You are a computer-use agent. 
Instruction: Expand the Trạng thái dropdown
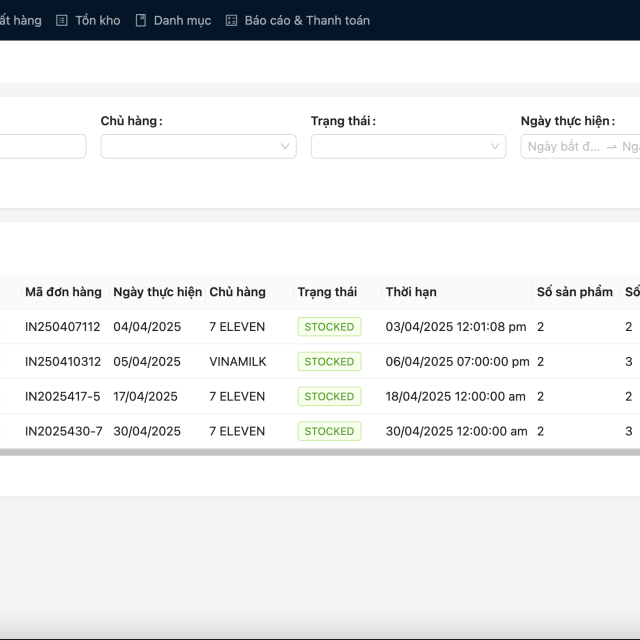[x=408, y=146]
